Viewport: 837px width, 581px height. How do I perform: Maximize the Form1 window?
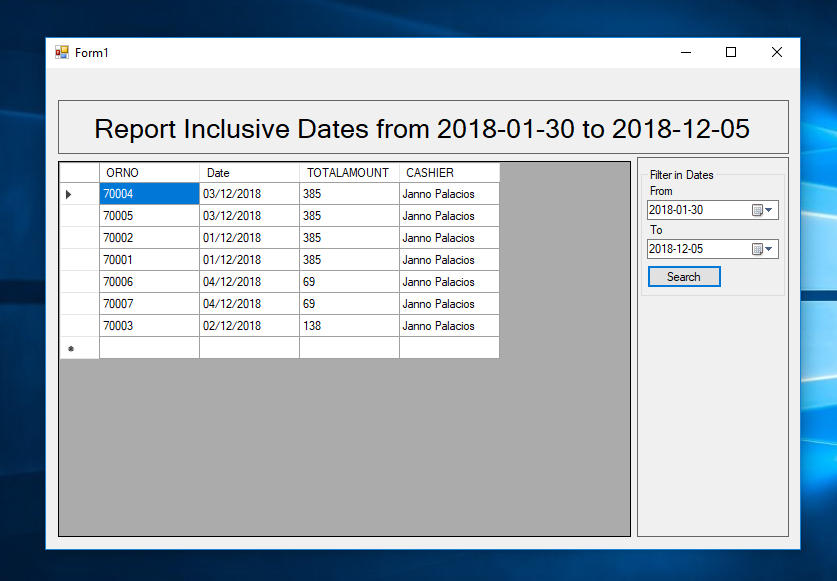pos(731,52)
